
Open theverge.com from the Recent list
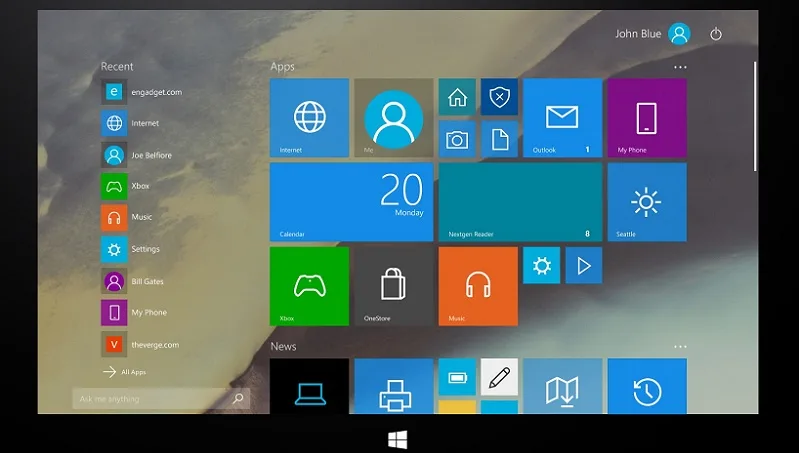click(141, 344)
